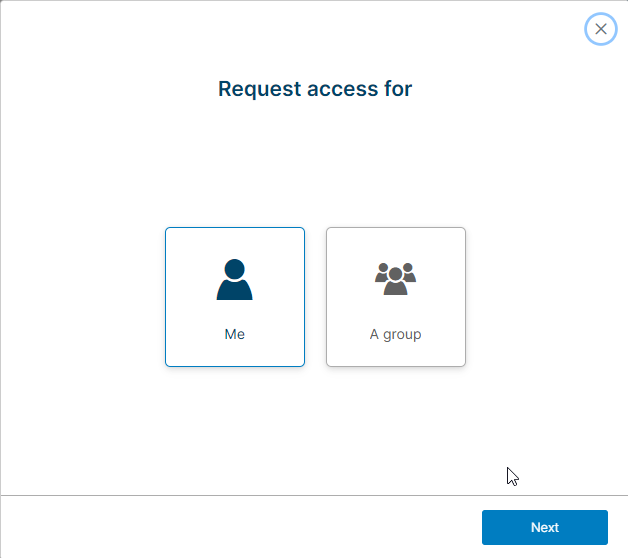Select the "A group" option card
The image size is (628, 558).
[x=396, y=297]
